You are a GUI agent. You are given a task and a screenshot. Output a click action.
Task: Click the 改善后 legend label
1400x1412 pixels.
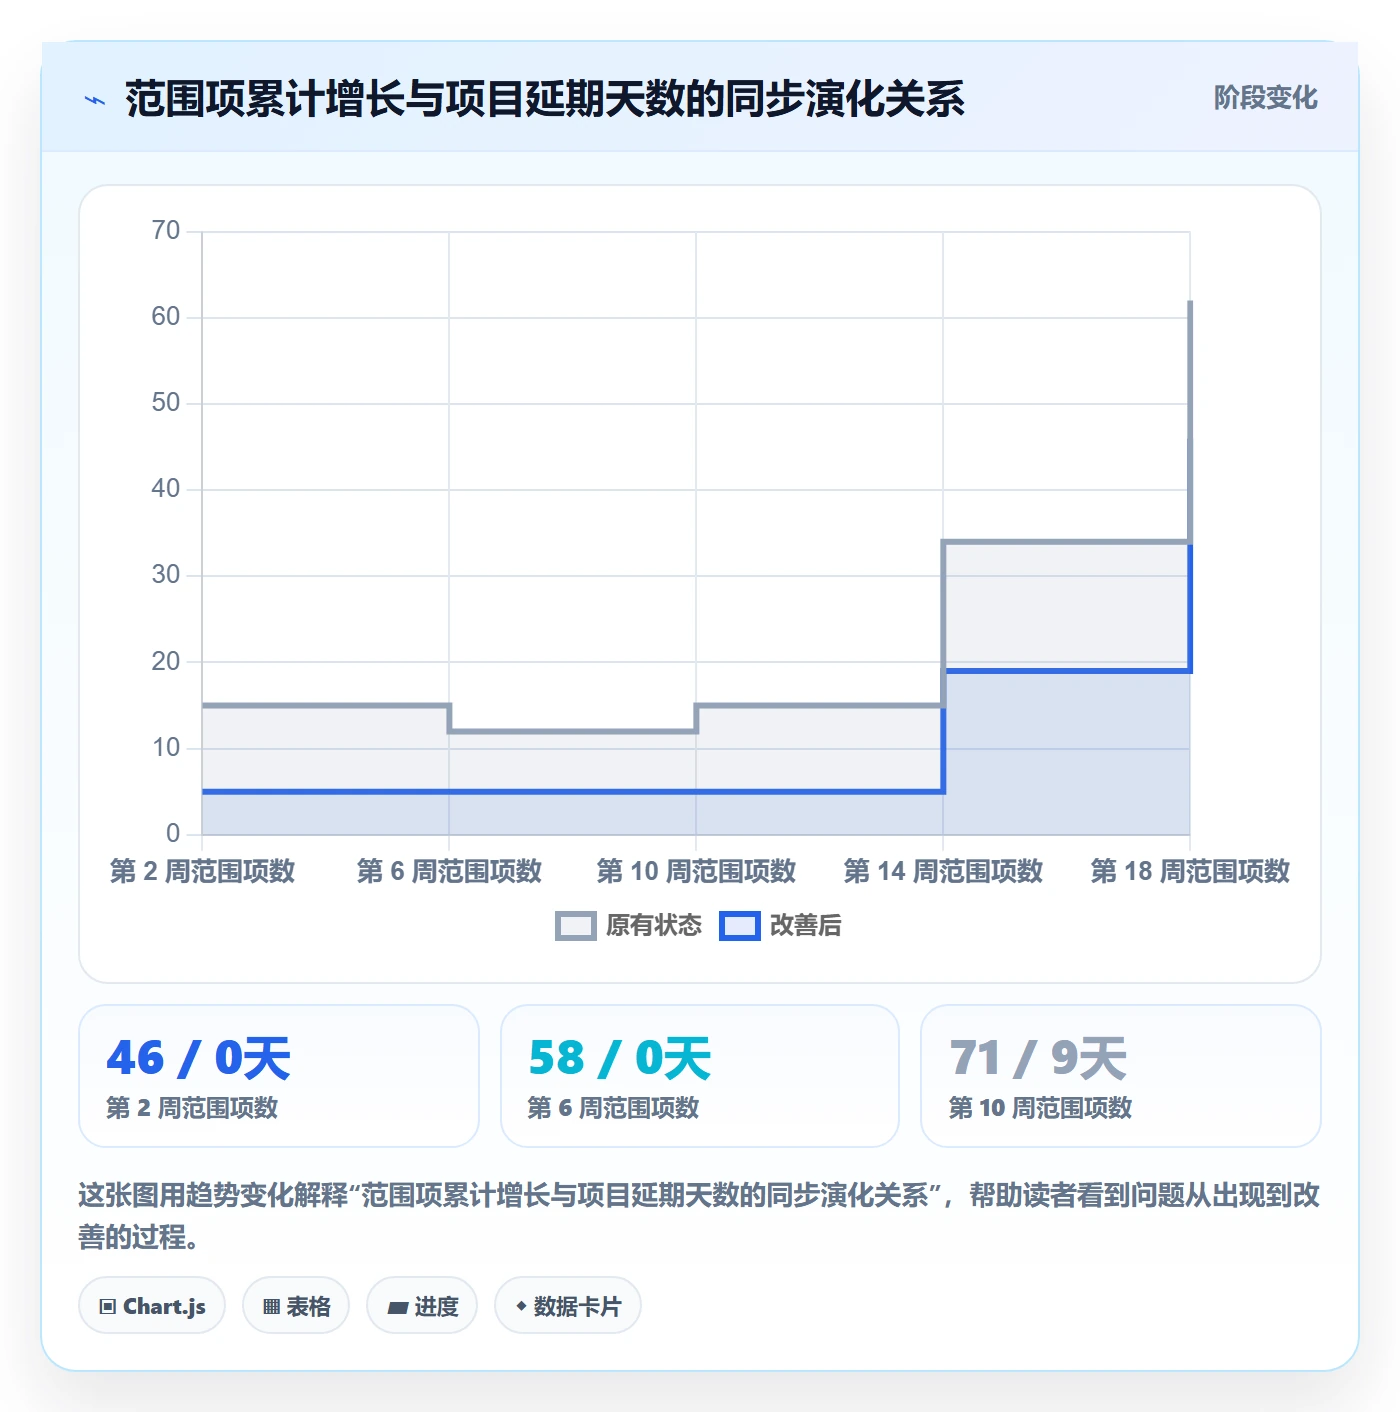(x=805, y=926)
